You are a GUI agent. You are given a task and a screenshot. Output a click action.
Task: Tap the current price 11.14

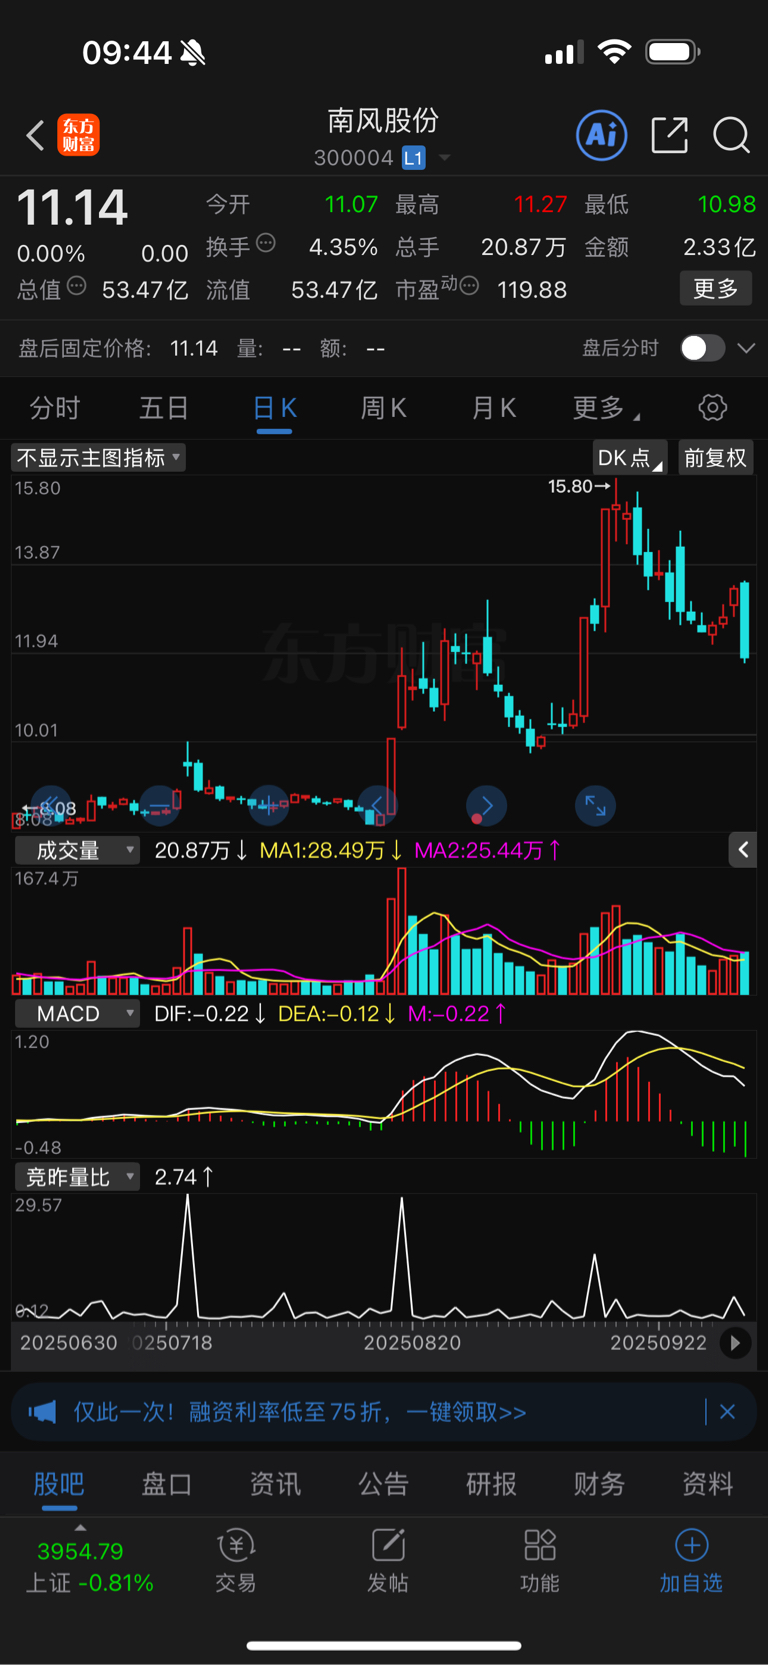coord(72,207)
